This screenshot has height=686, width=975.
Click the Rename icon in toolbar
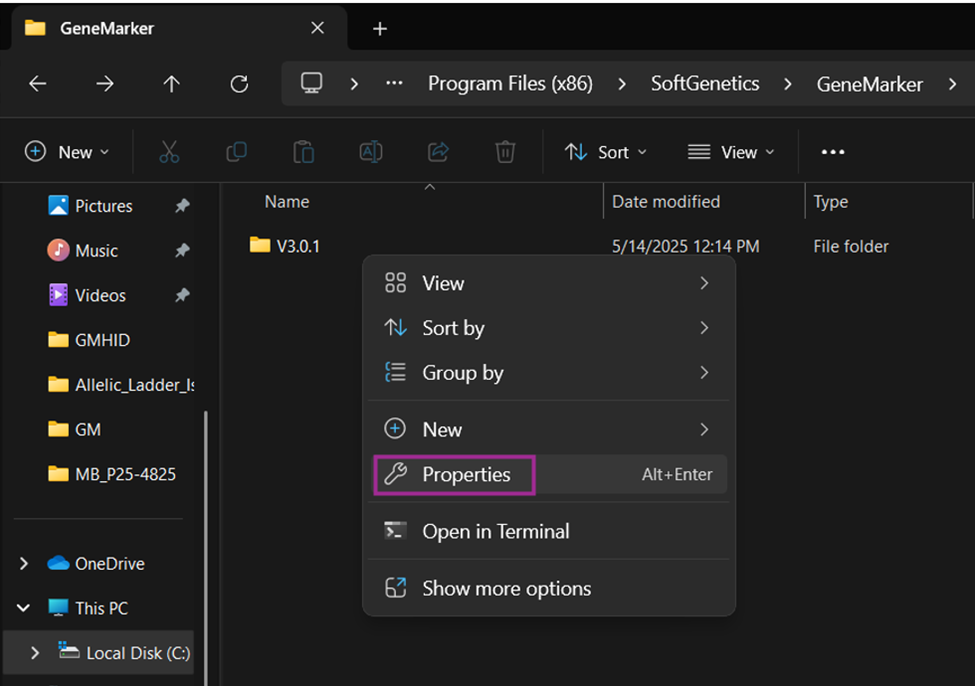371,152
